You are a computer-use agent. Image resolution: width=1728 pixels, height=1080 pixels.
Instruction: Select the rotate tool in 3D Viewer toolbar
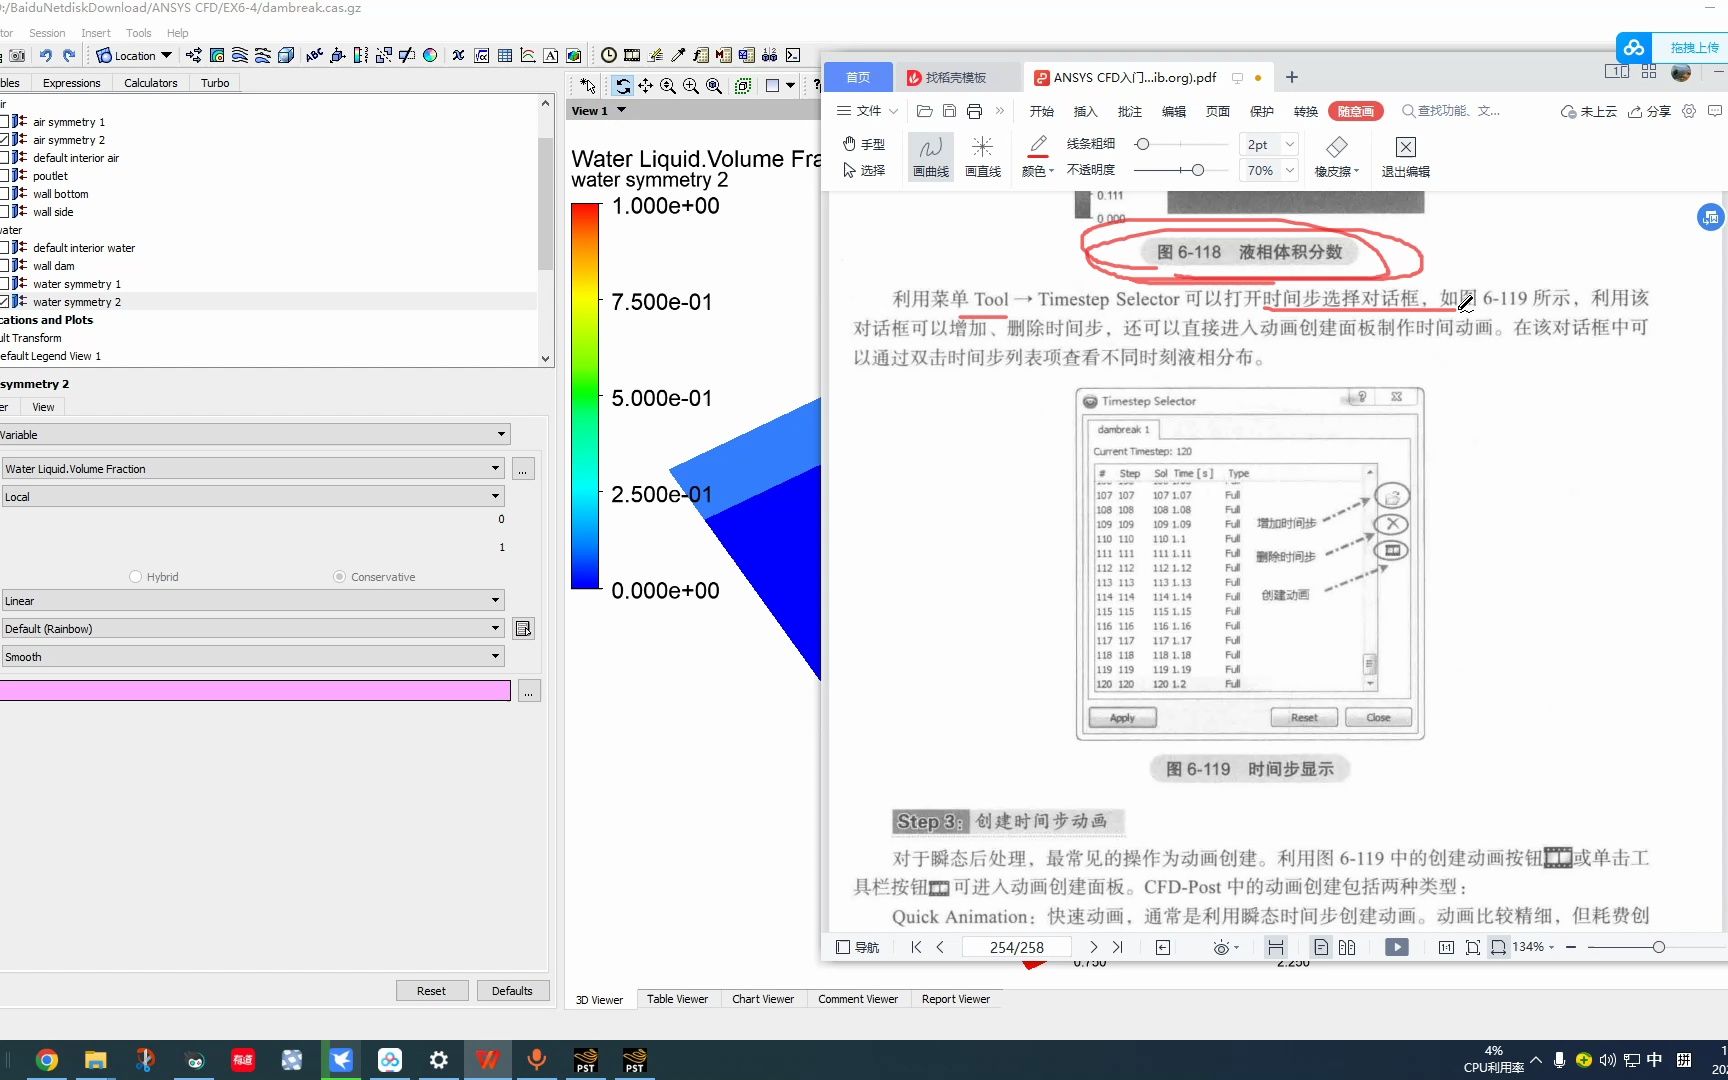pos(623,86)
